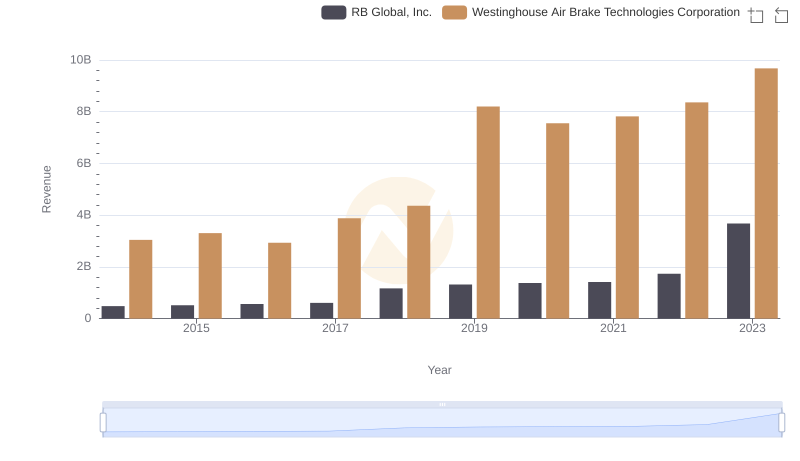Click the RB Global bar for 2018
Screen dimensions: 800x461
(x=391, y=303)
